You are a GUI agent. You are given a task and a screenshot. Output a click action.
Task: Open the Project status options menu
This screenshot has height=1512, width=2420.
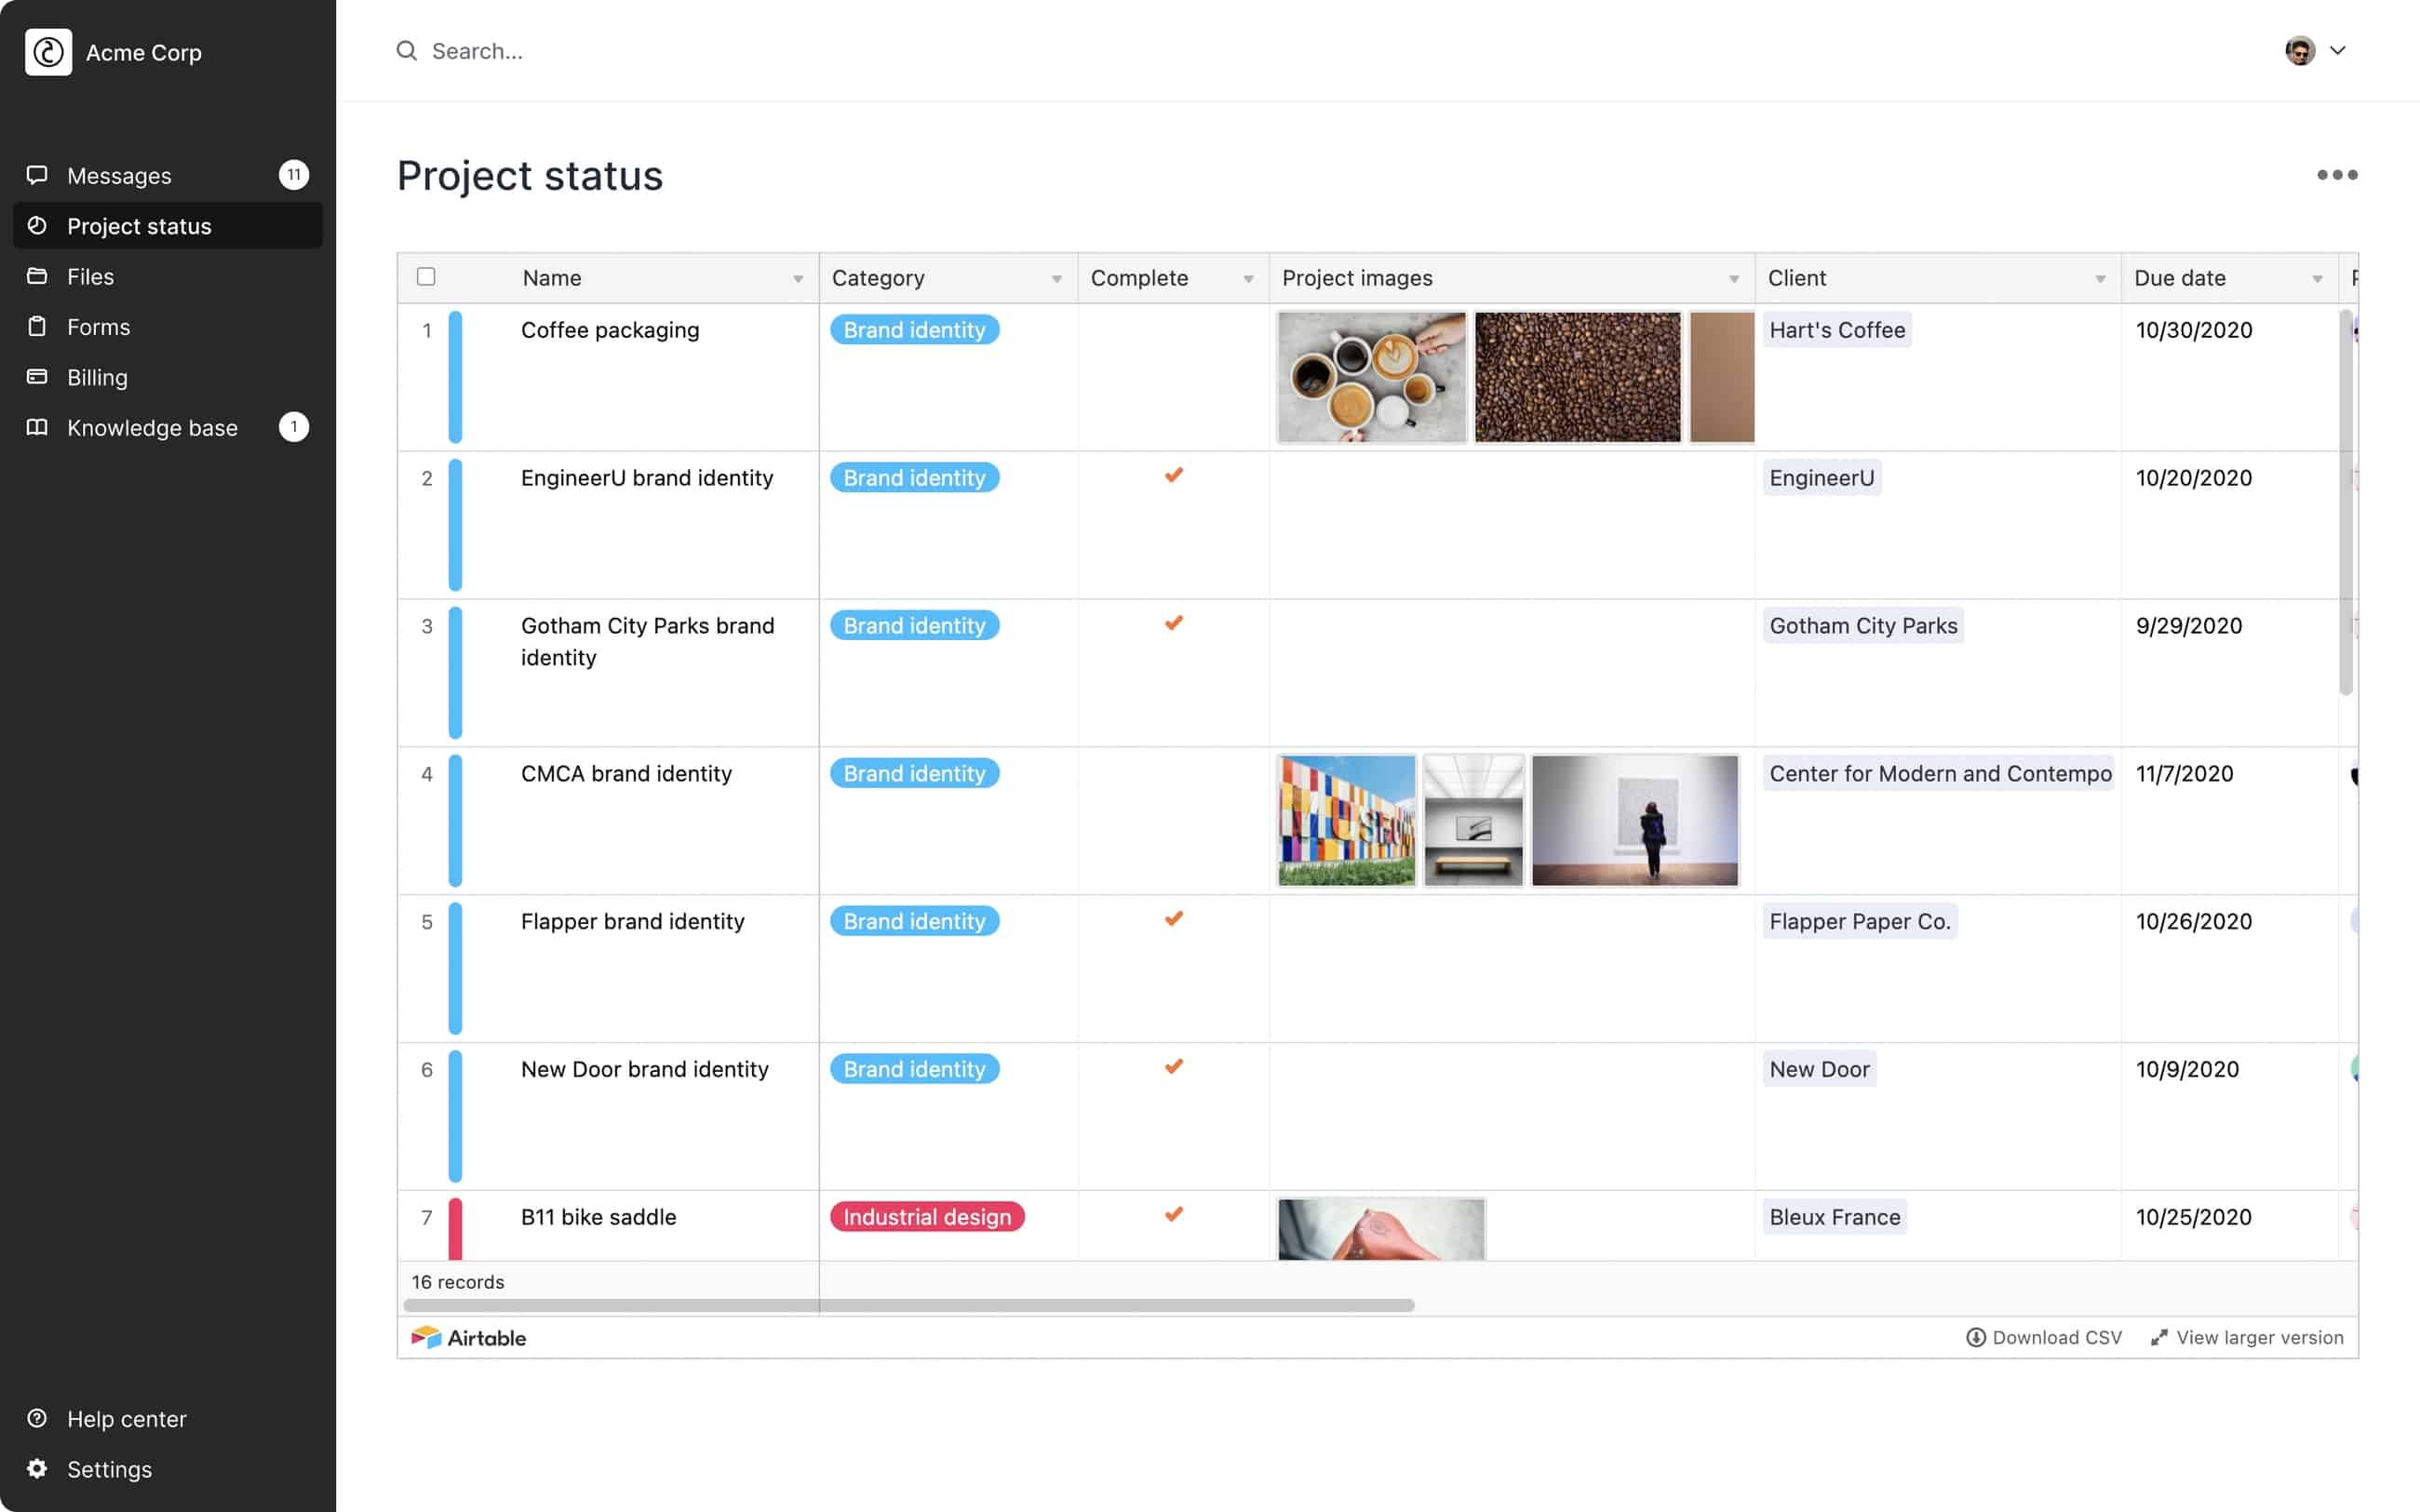pyautogui.click(x=2336, y=175)
